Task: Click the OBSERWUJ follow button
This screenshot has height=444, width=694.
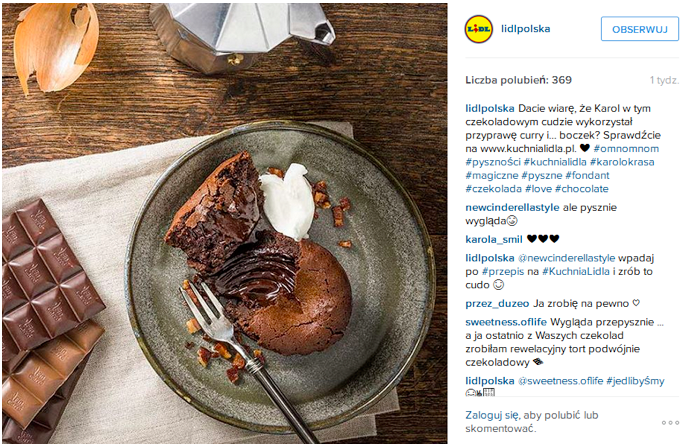Action: pyautogui.click(x=640, y=29)
